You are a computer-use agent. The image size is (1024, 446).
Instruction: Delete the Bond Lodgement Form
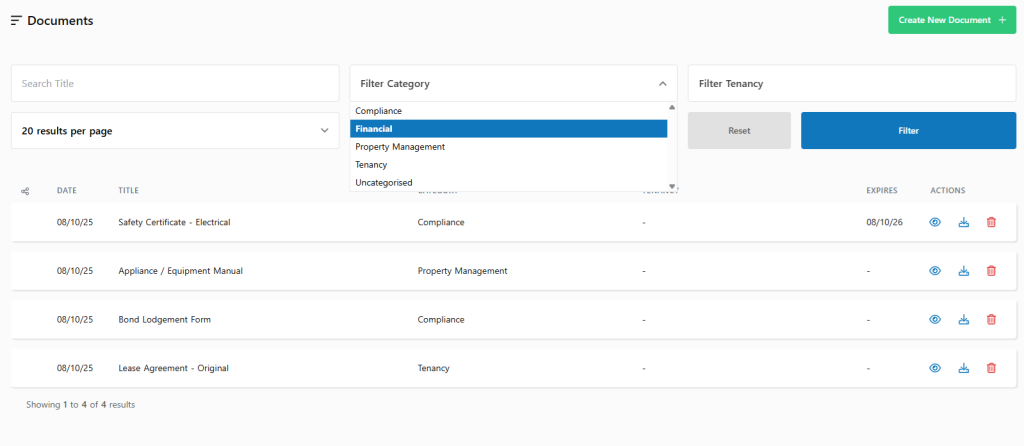pos(991,320)
